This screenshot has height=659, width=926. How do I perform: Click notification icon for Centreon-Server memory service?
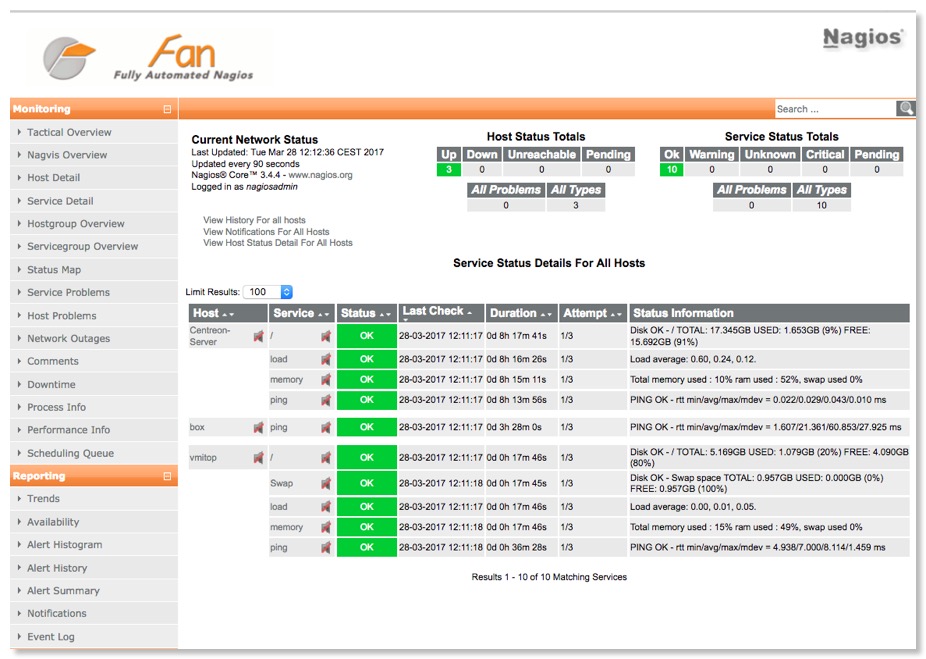tap(325, 380)
